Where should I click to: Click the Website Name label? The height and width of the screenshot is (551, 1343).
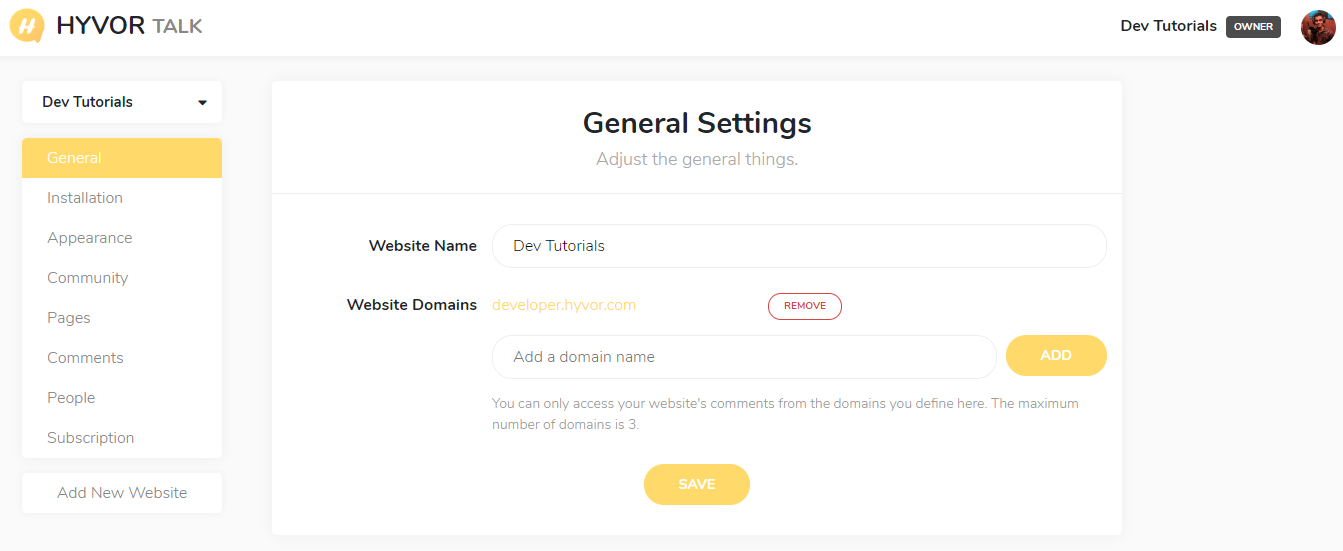click(x=423, y=246)
